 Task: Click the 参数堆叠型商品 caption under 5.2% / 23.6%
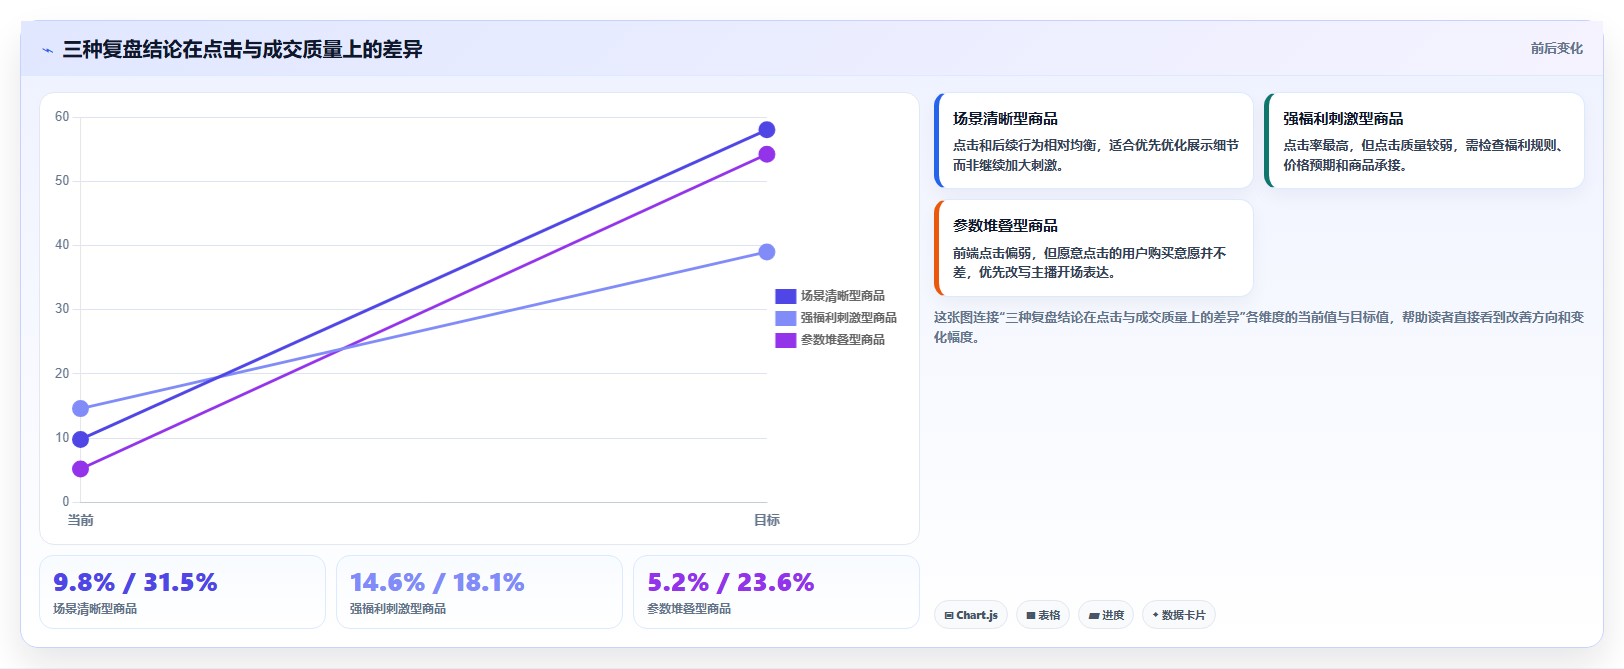point(689,609)
